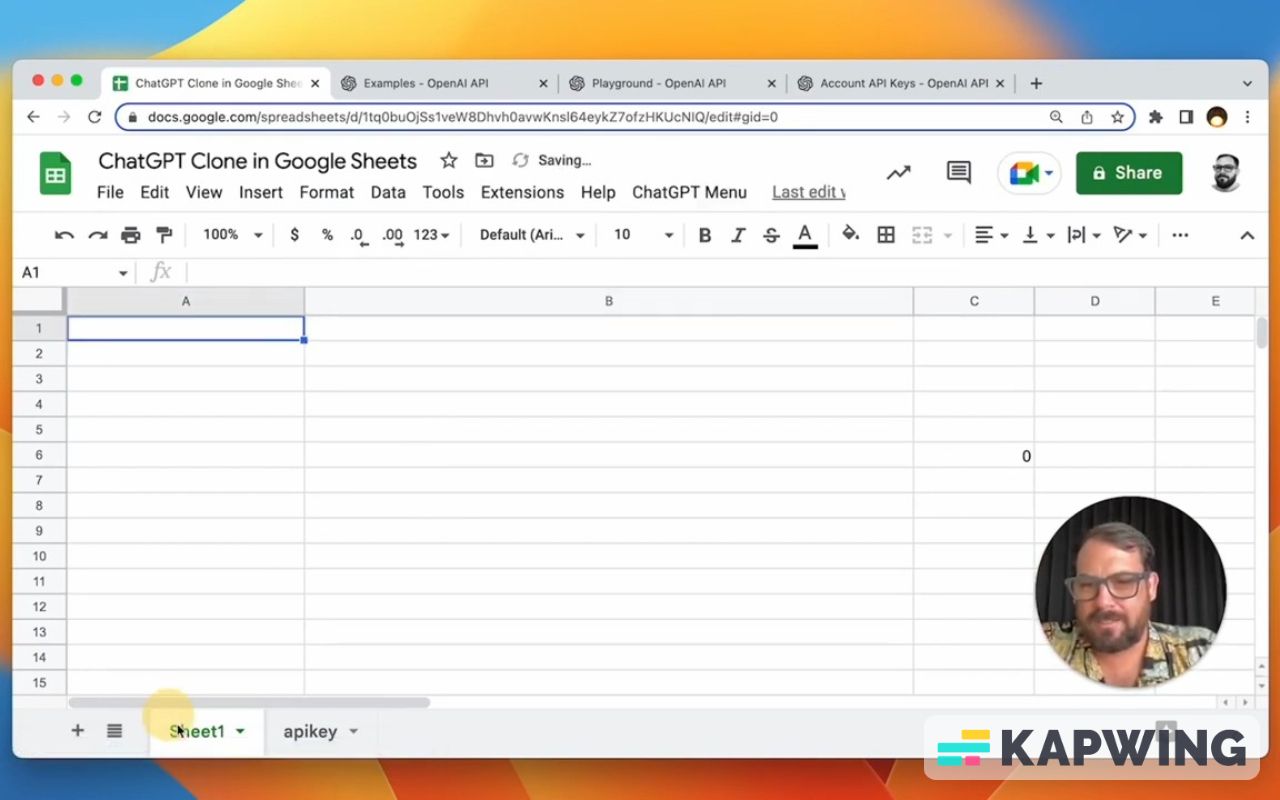The height and width of the screenshot is (800, 1280).
Task: Decrease decimal places icon
Action: (359, 235)
